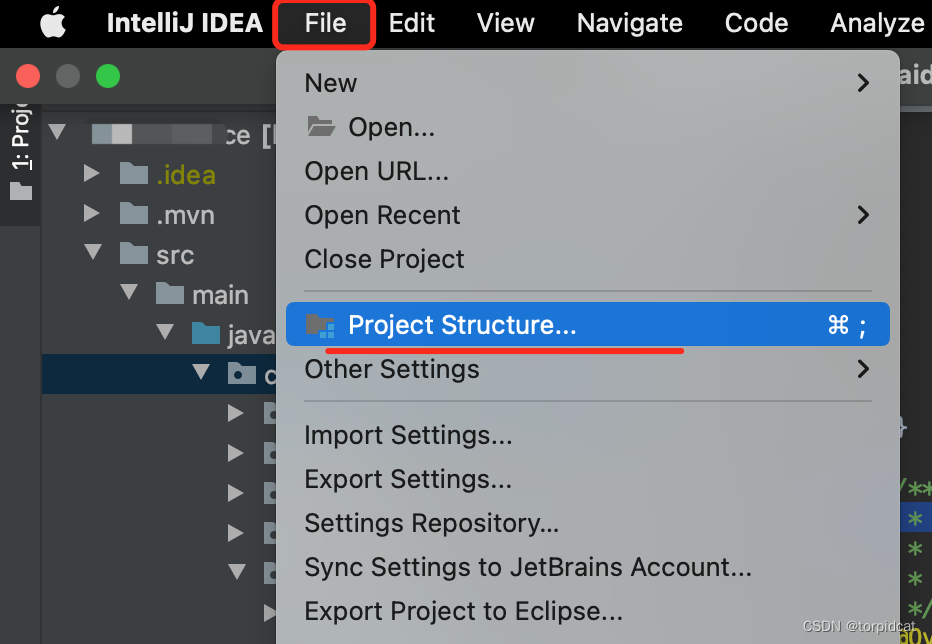Collapse the highlighted package node arrow
This screenshot has height=644, width=932.
(201, 372)
